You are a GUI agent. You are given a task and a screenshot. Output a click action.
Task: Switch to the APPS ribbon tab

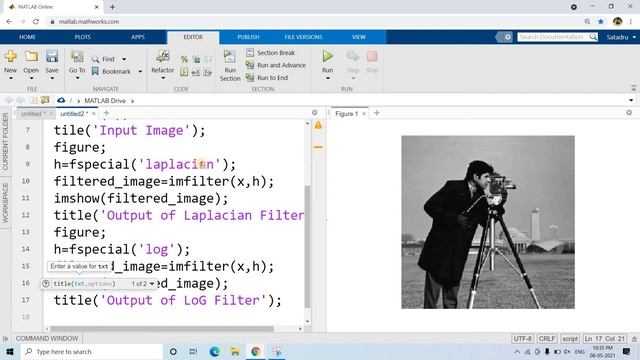[138, 37]
